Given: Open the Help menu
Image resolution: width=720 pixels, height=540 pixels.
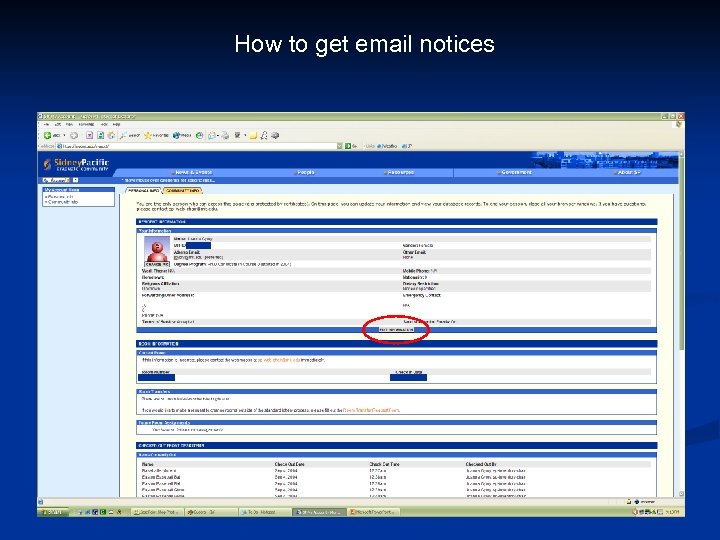Looking at the screenshot, I should [x=117, y=124].
